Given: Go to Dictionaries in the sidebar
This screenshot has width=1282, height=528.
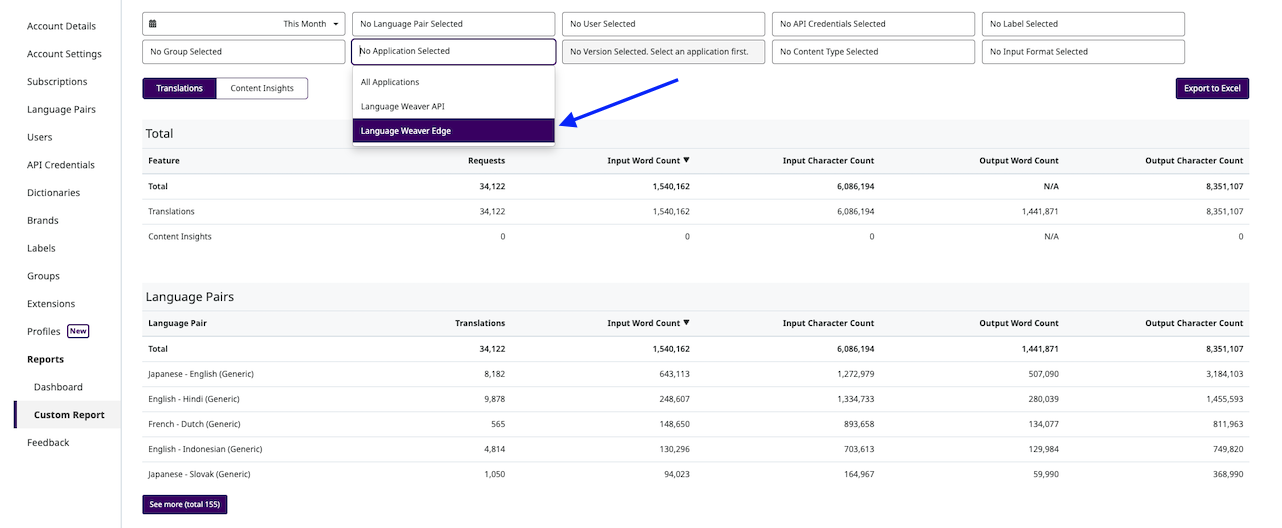Looking at the screenshot, I should tap(53, 193).
